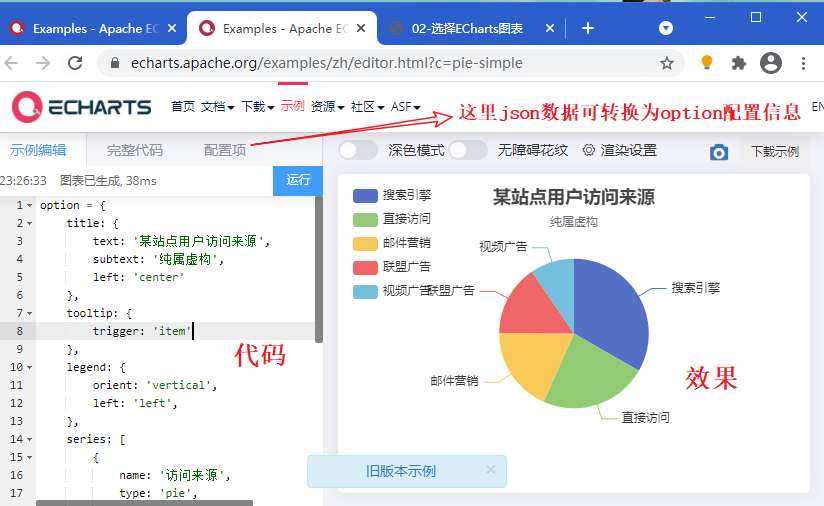This screenshot has height=506, width=824.
Task: Open the tab search dropdown arrow
Action: 666,28
